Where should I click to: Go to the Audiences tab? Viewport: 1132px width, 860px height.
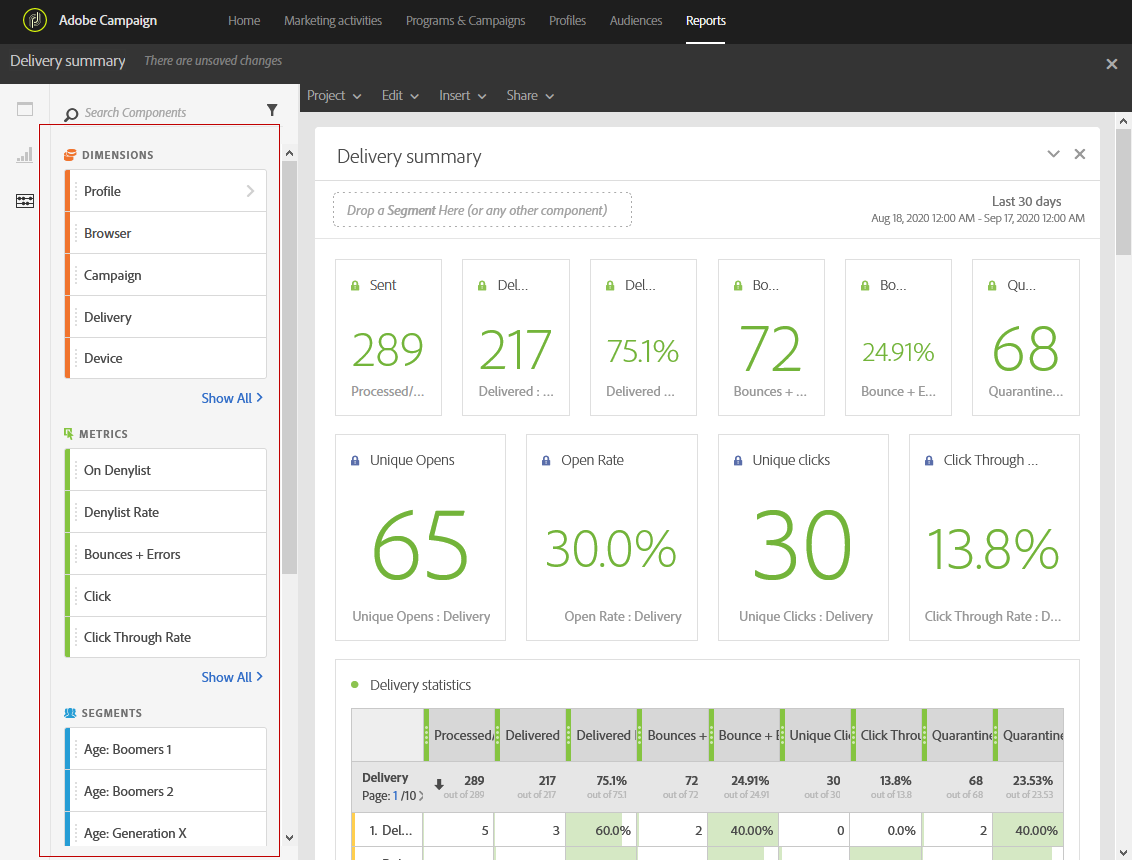(635, 21)
